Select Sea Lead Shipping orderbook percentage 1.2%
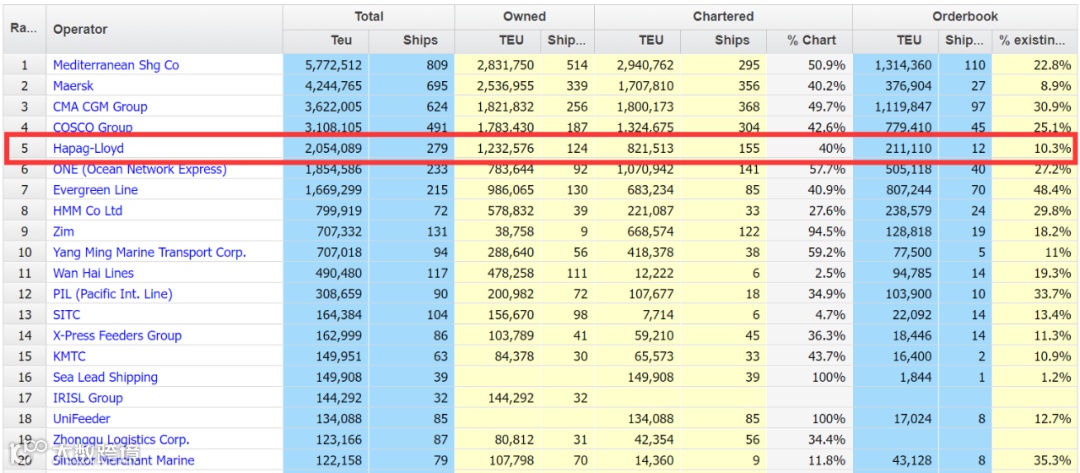Image resolution: width=1080 pixels, height=473 pixels. click(1057, 377)
